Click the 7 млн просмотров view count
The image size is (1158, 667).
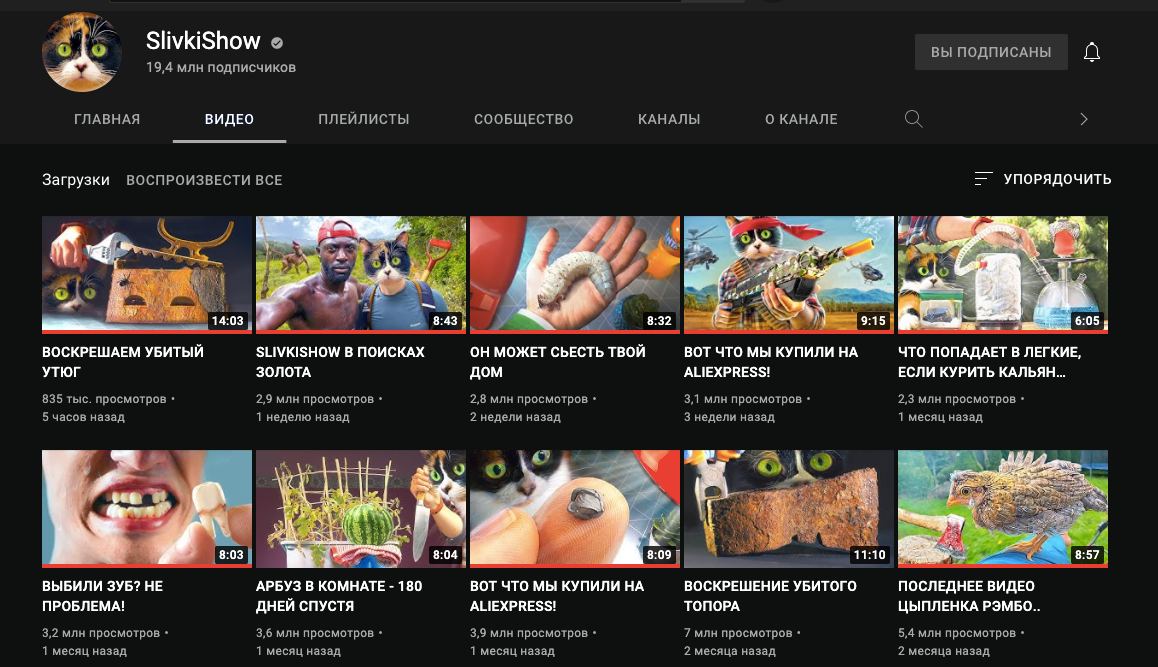tap(738, 633)
